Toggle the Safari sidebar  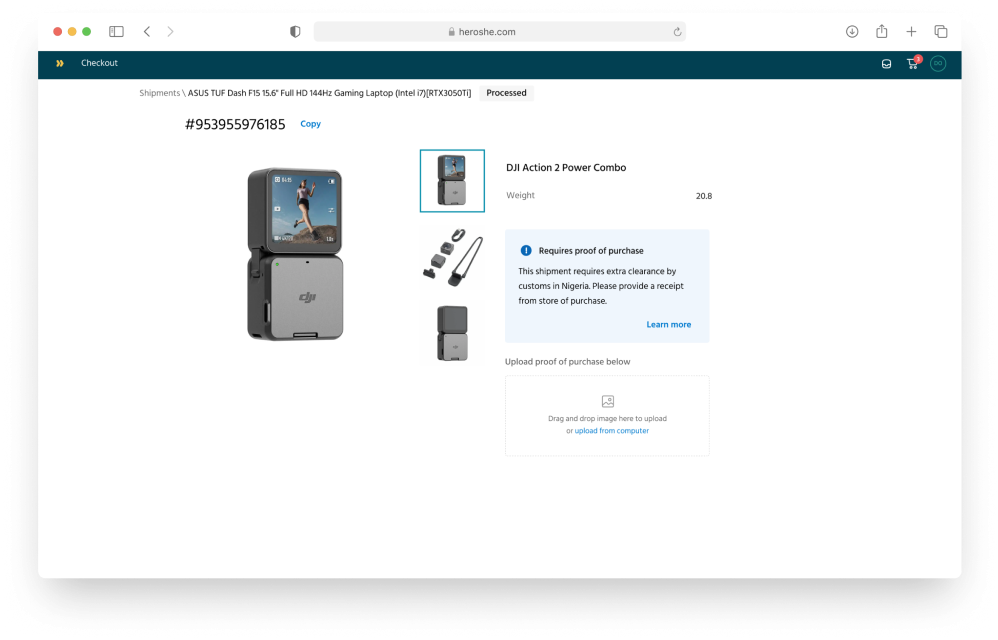(x=116, y=31)
